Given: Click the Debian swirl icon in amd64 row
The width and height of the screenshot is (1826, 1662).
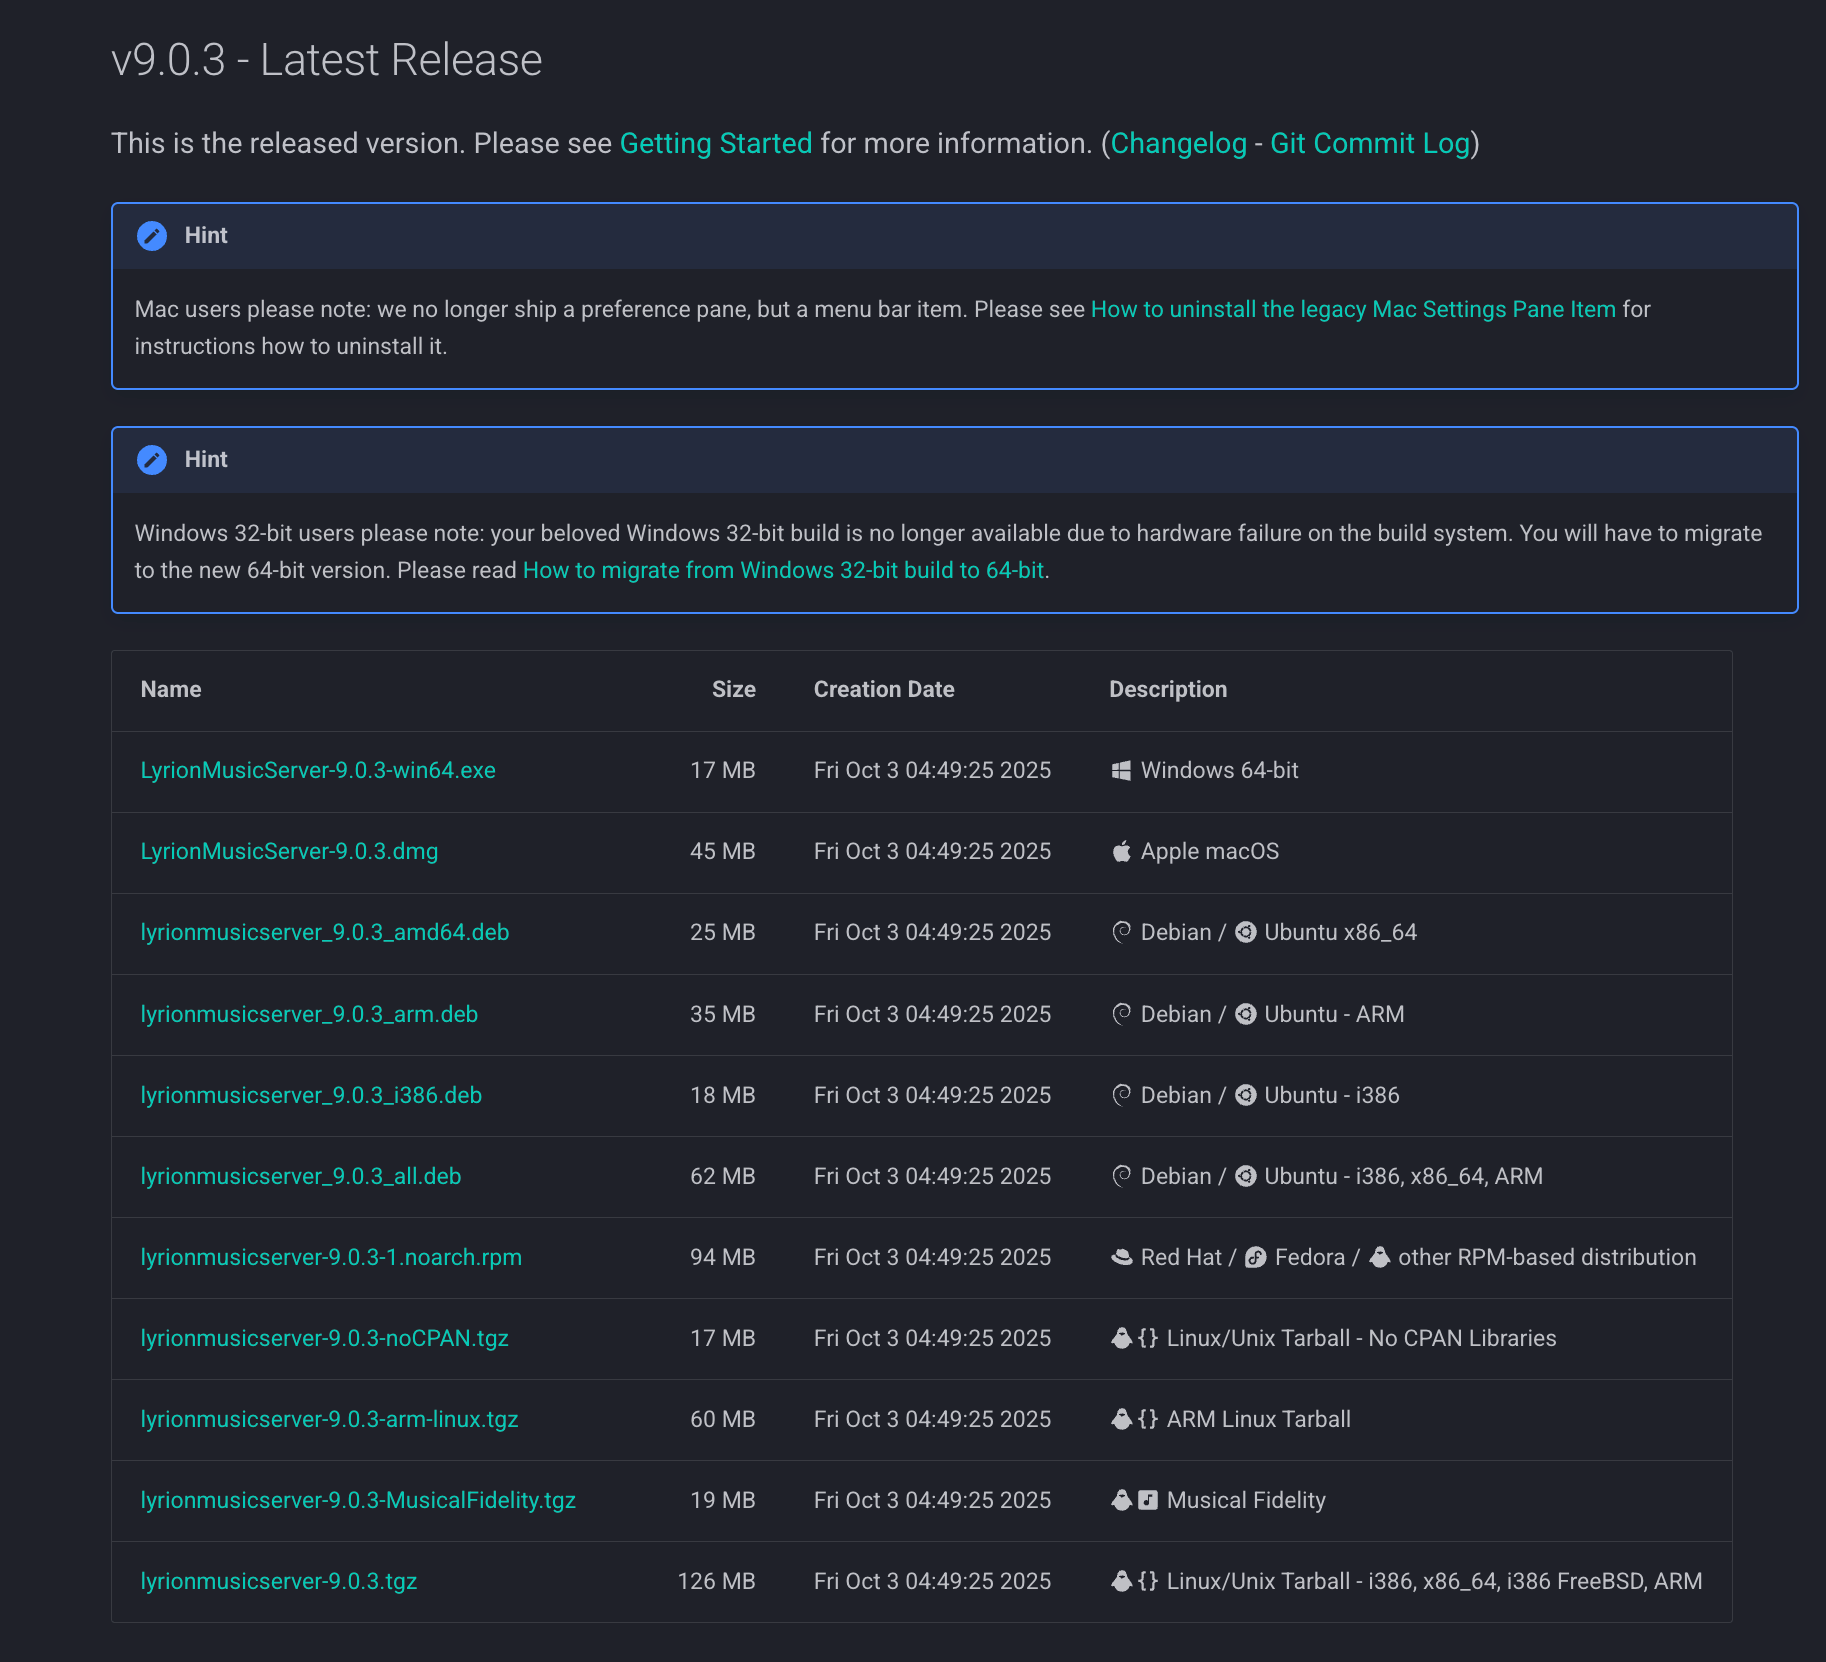Looking at the screenshot, I should pyautogui.click(x=1121, y=932).
